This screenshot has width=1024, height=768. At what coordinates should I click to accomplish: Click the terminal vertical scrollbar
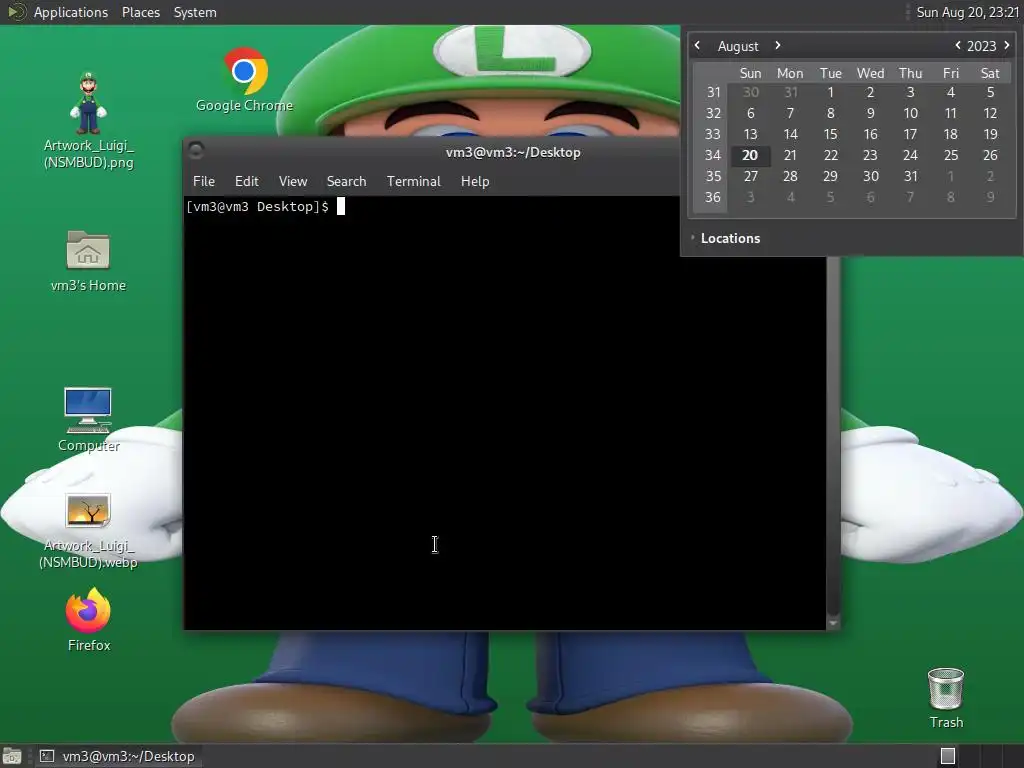pos(833,434)
